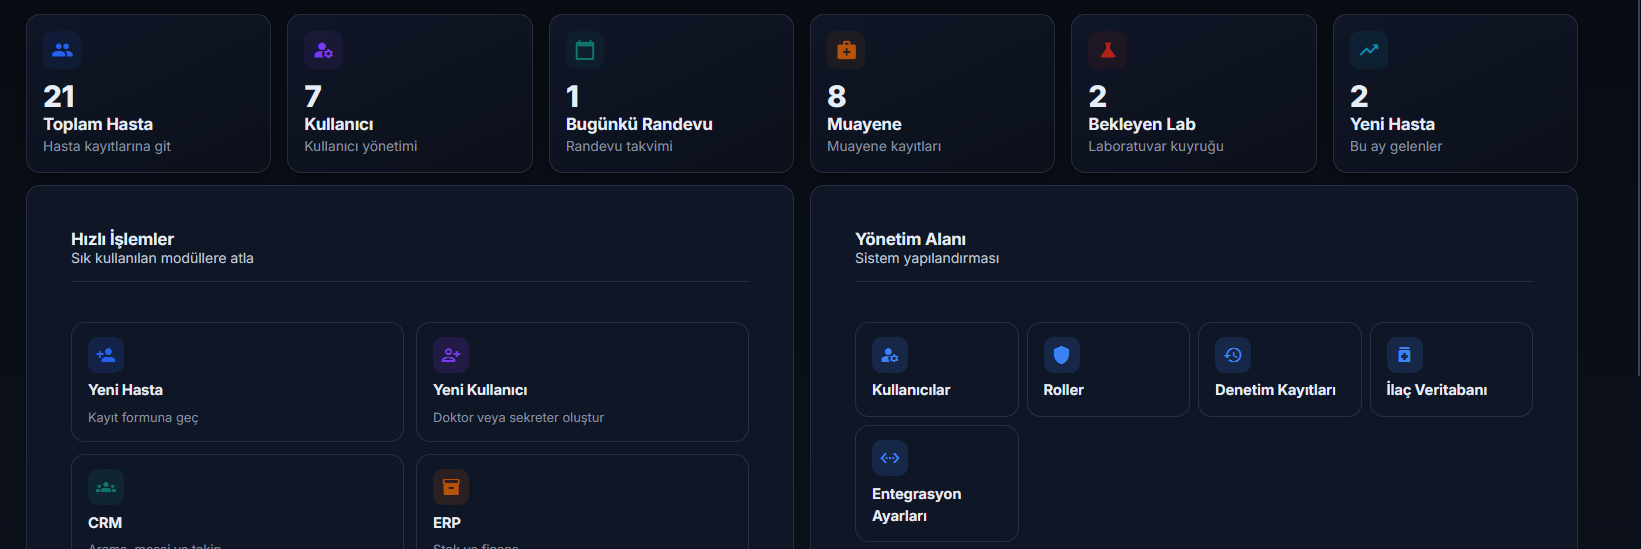
Task: Click the İlaç Veritabanı medicine icon
Action: [1404, 355]
